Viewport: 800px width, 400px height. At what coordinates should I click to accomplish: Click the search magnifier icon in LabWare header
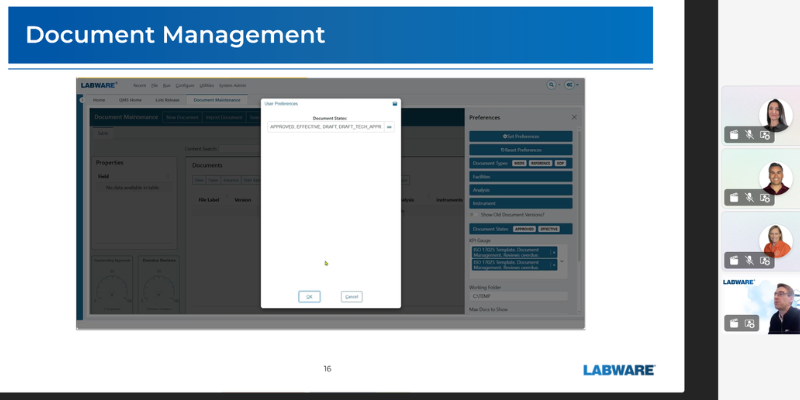(551, 85)
